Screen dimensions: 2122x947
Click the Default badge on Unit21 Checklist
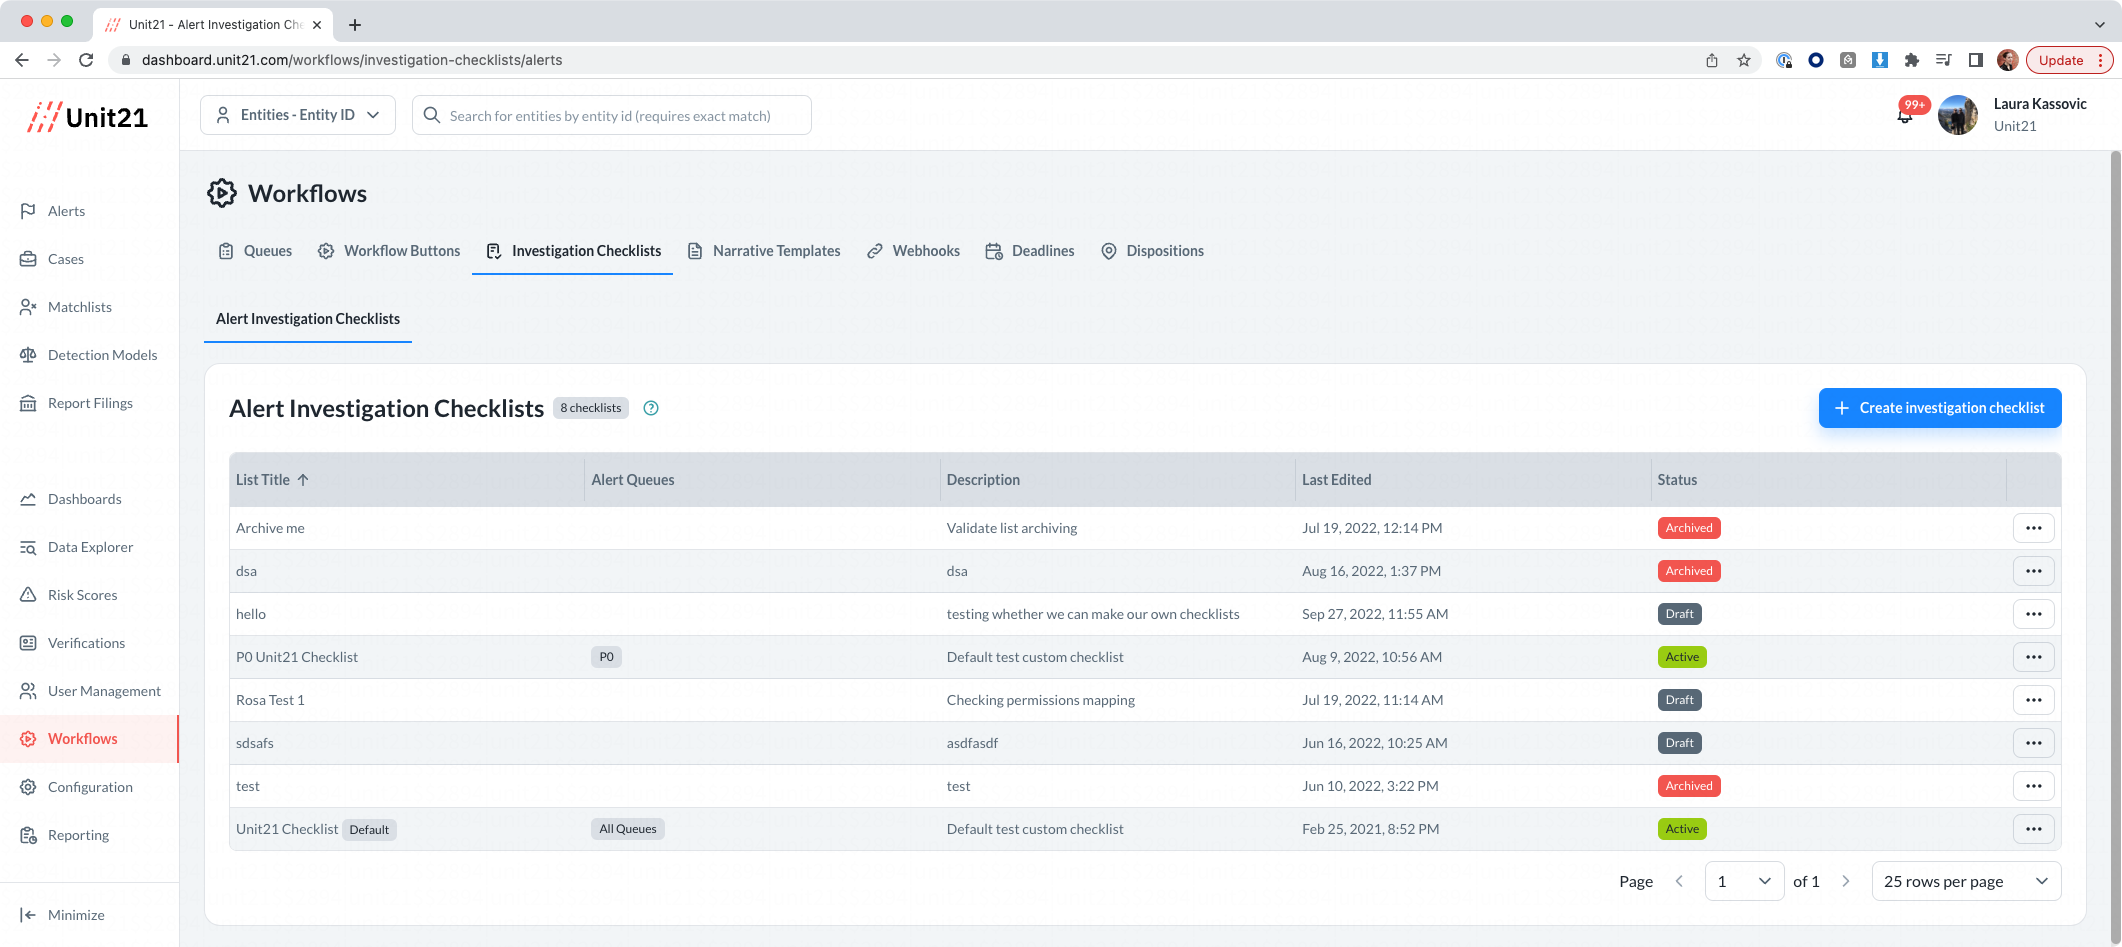(369, 830)
